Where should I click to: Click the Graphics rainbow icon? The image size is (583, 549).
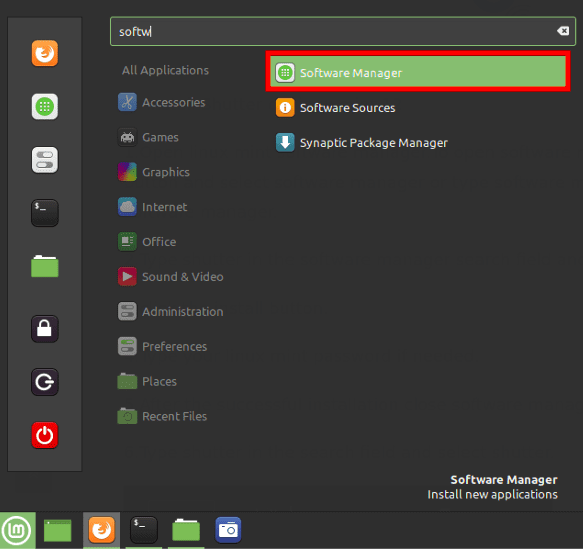(x=127, y=172)
